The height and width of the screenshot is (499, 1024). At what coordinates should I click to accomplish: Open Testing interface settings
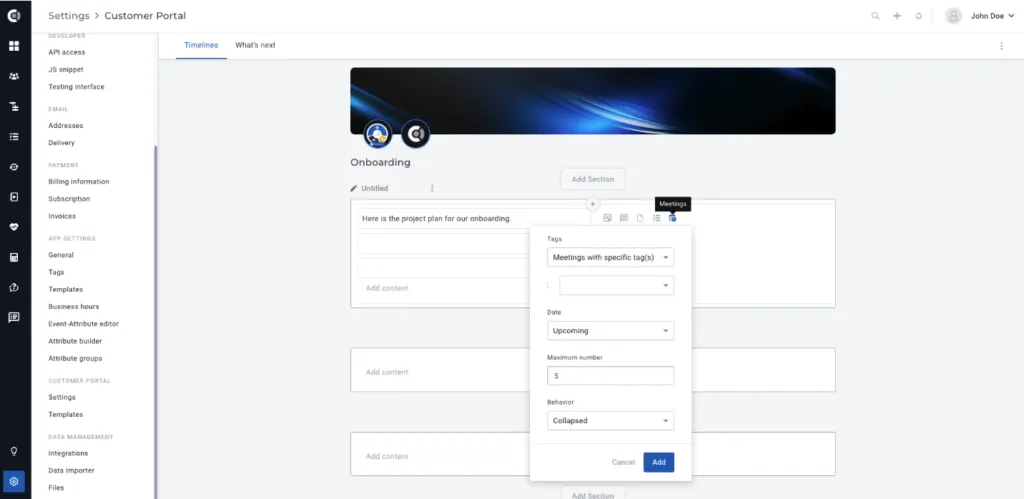coord(76,87)
